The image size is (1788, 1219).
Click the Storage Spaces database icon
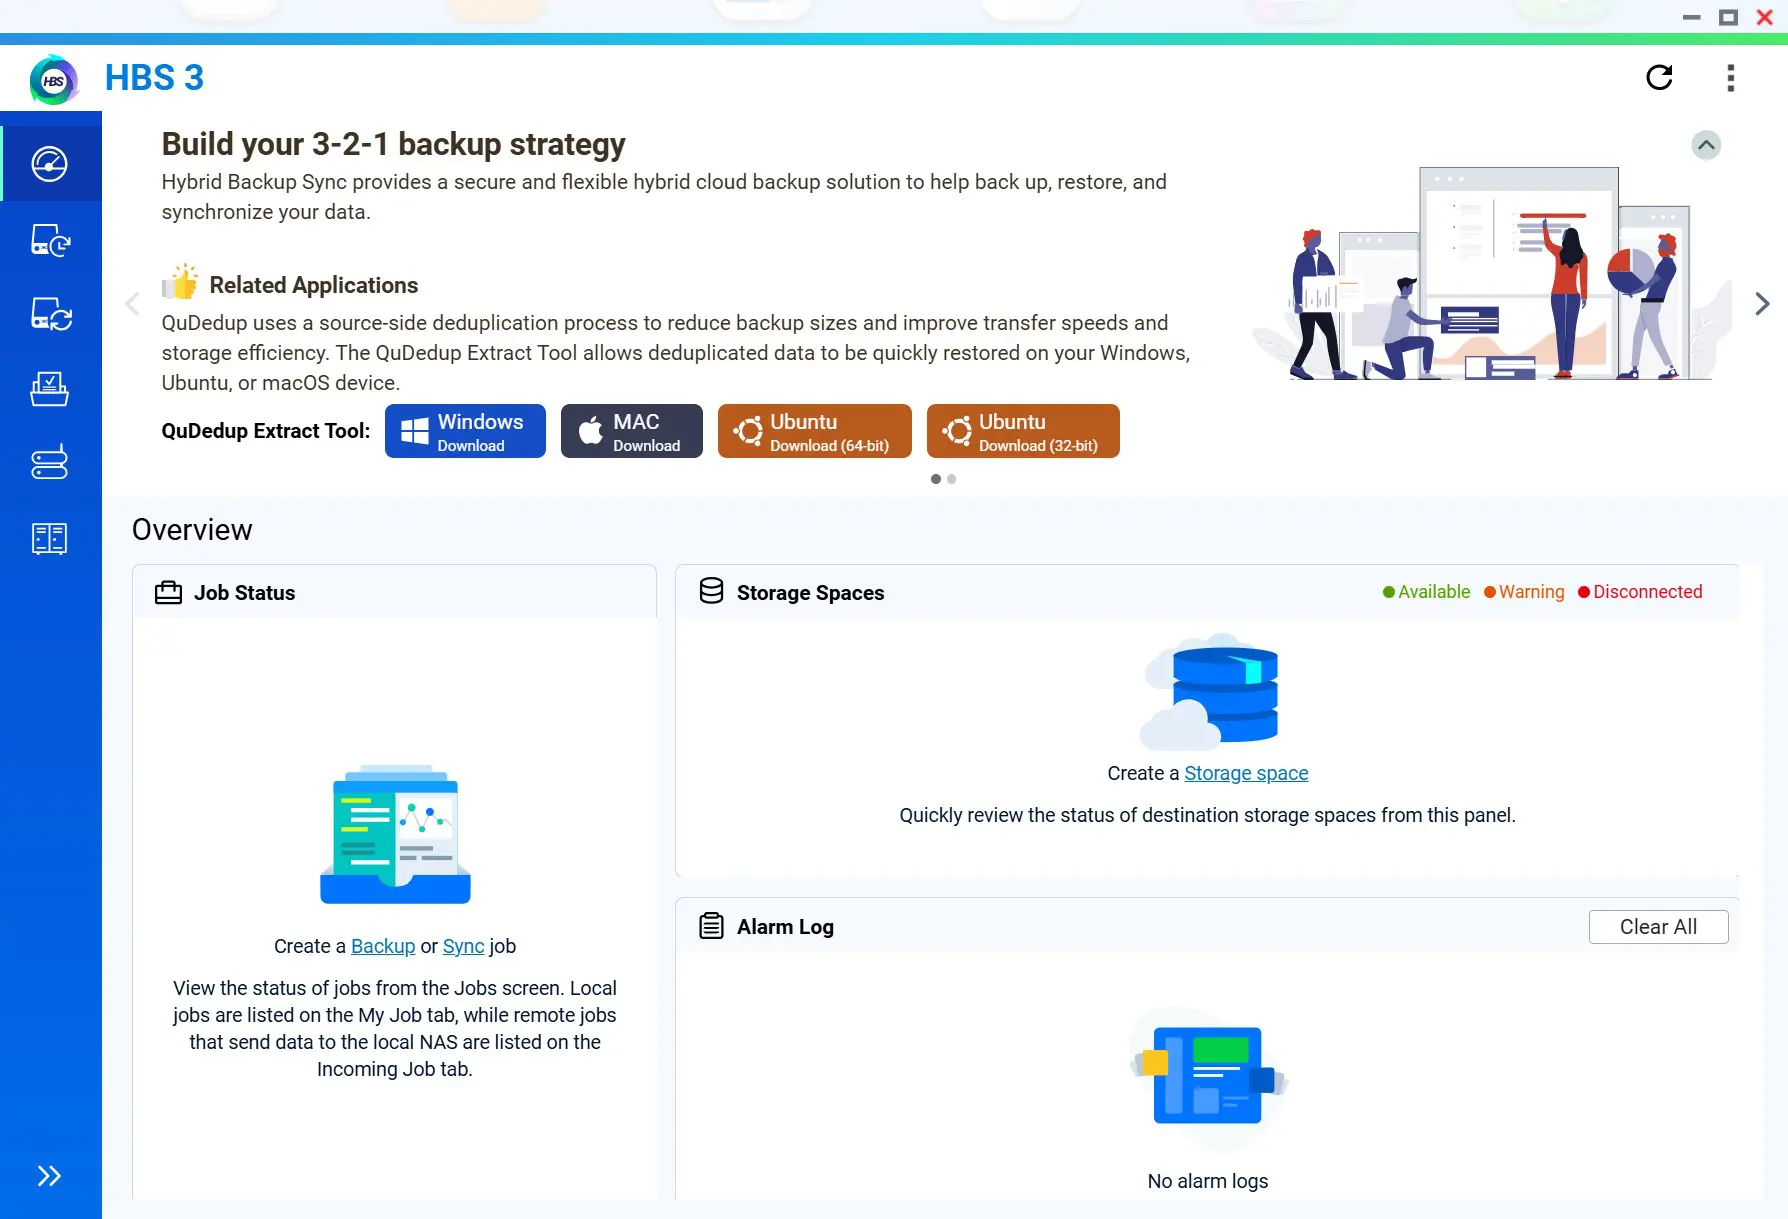click(x=711, y=591)
